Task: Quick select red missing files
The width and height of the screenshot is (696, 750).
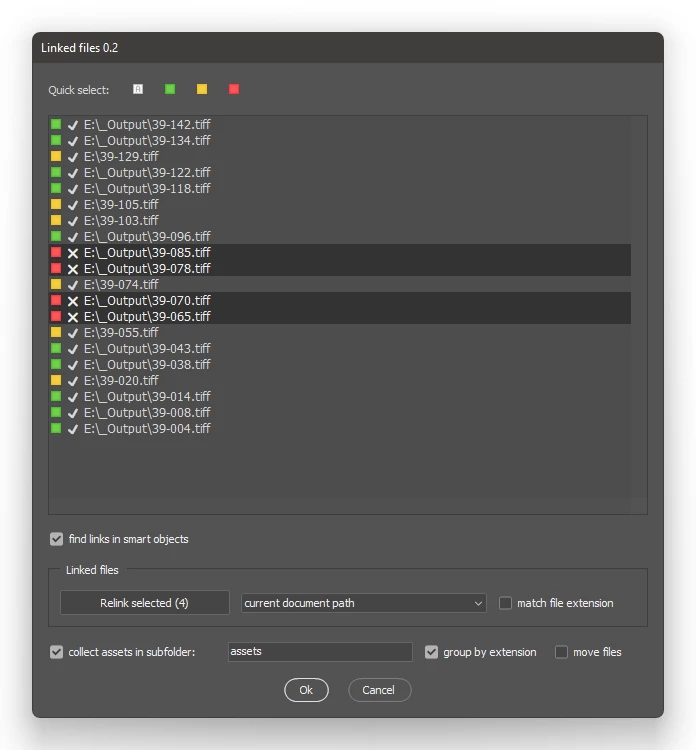Action: [x=234, y=89]
